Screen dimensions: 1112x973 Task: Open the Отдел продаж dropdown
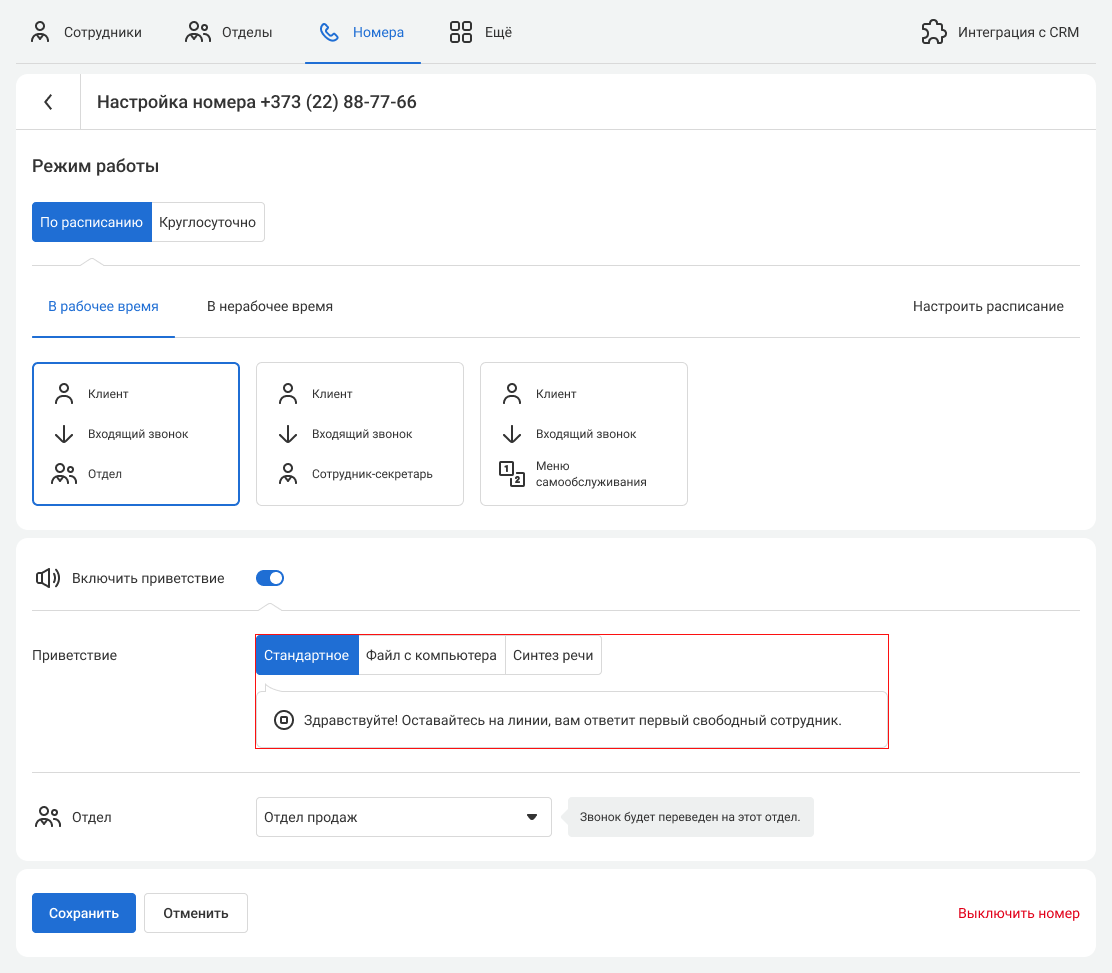coord(403,817)
